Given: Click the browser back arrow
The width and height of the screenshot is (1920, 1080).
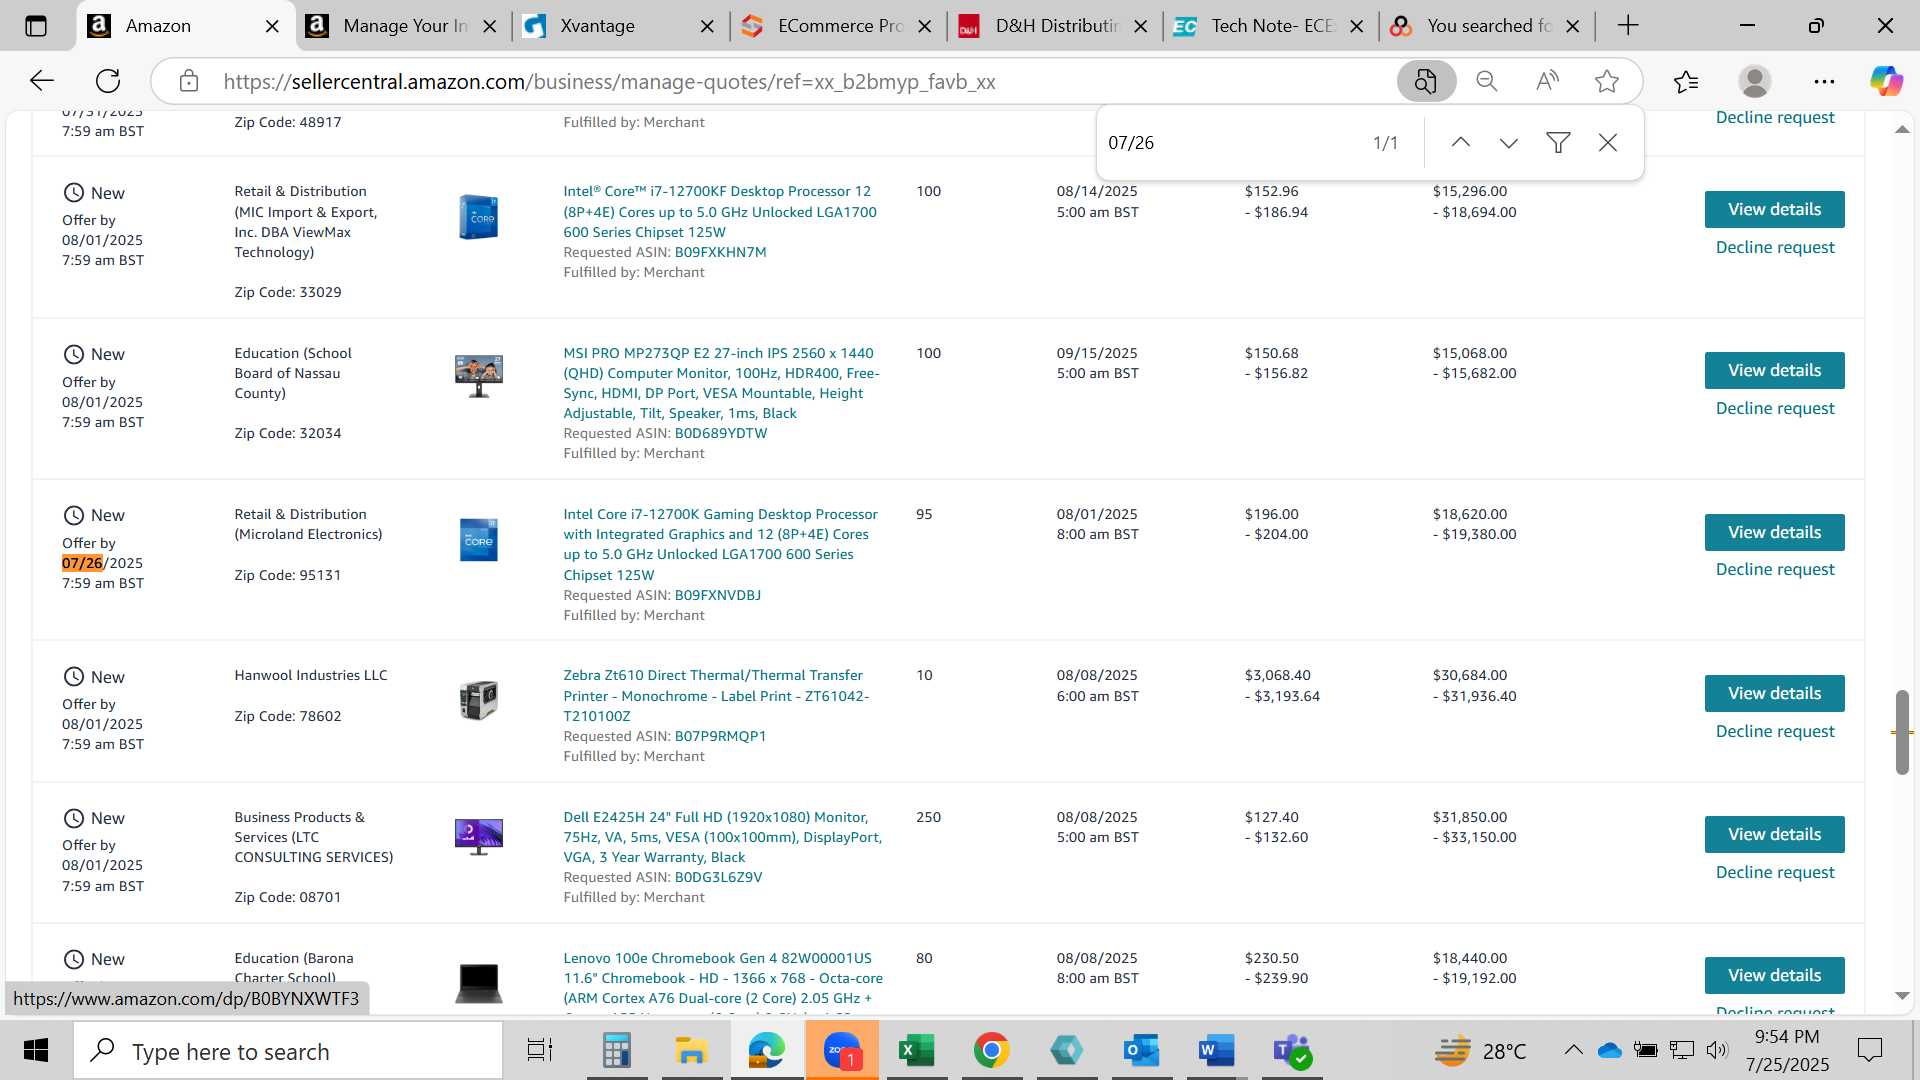Looking at the screenshot, I should [x=41, y=81].
